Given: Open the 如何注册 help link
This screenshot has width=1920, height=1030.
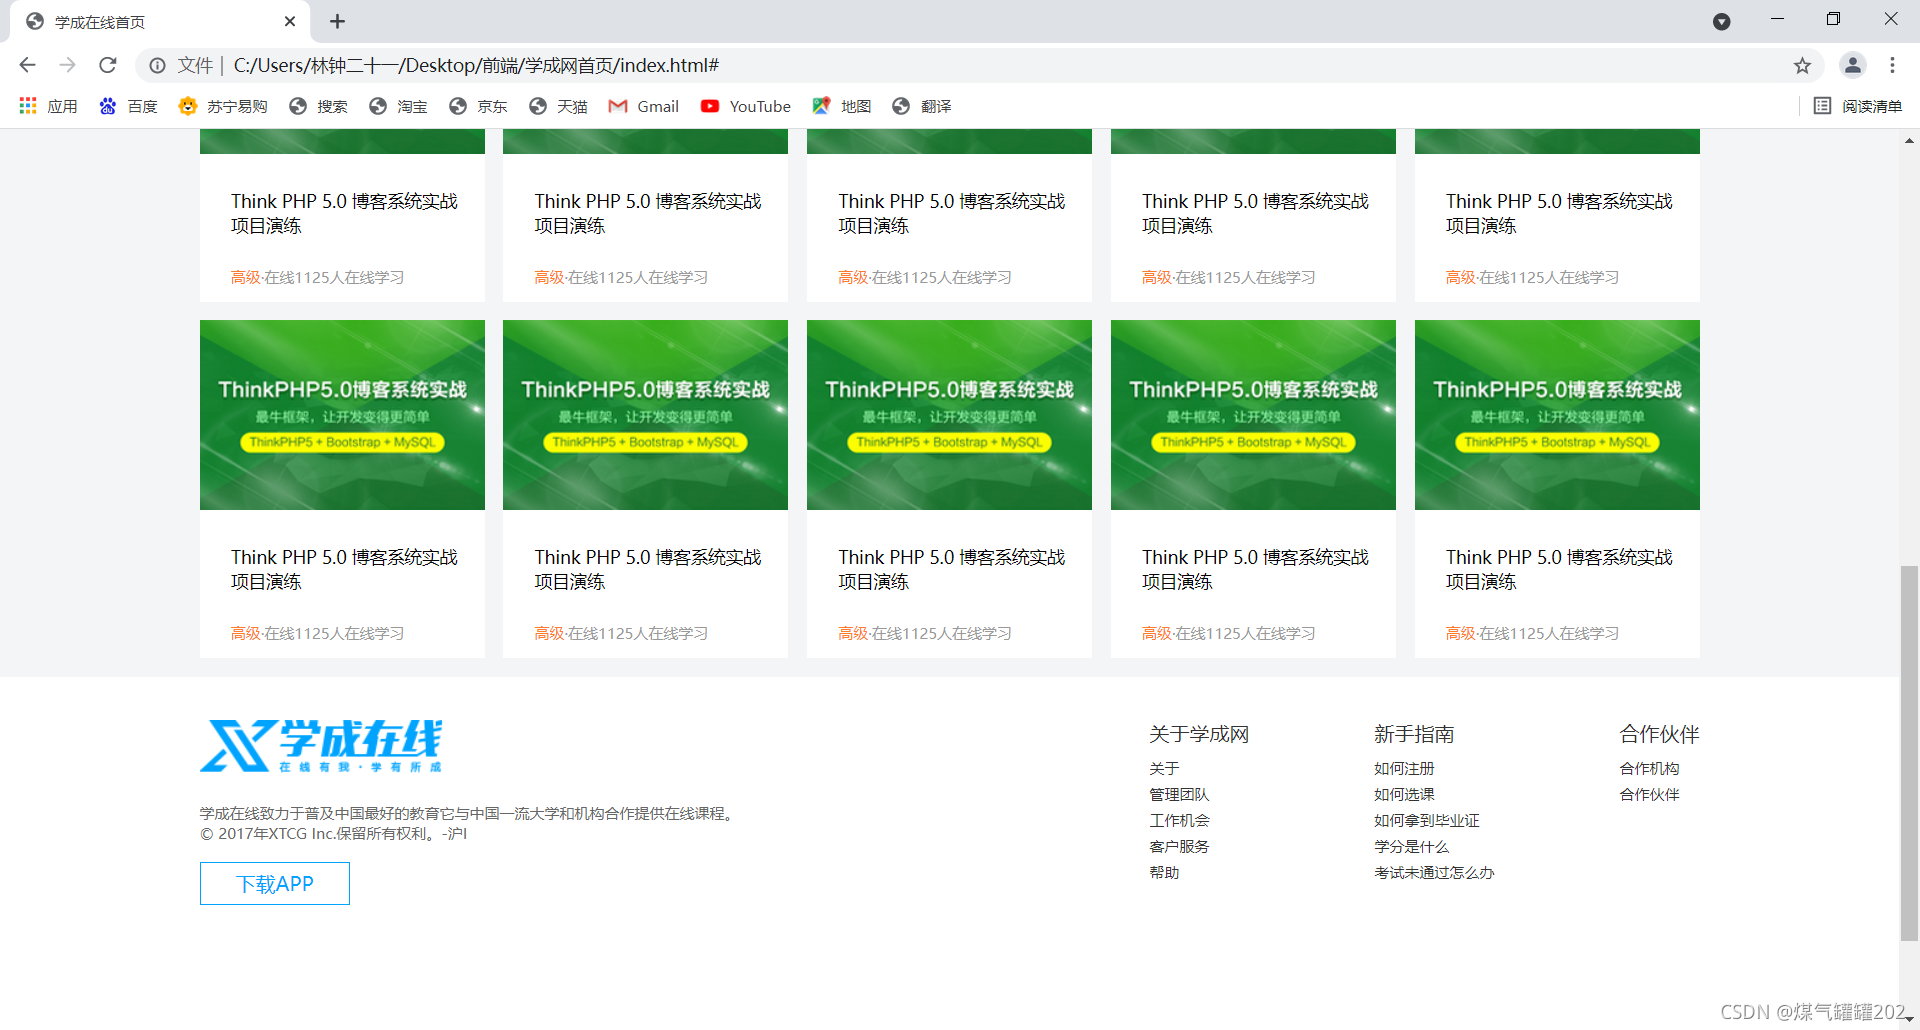Looking at the screenshot, I should pos(1403,768).
